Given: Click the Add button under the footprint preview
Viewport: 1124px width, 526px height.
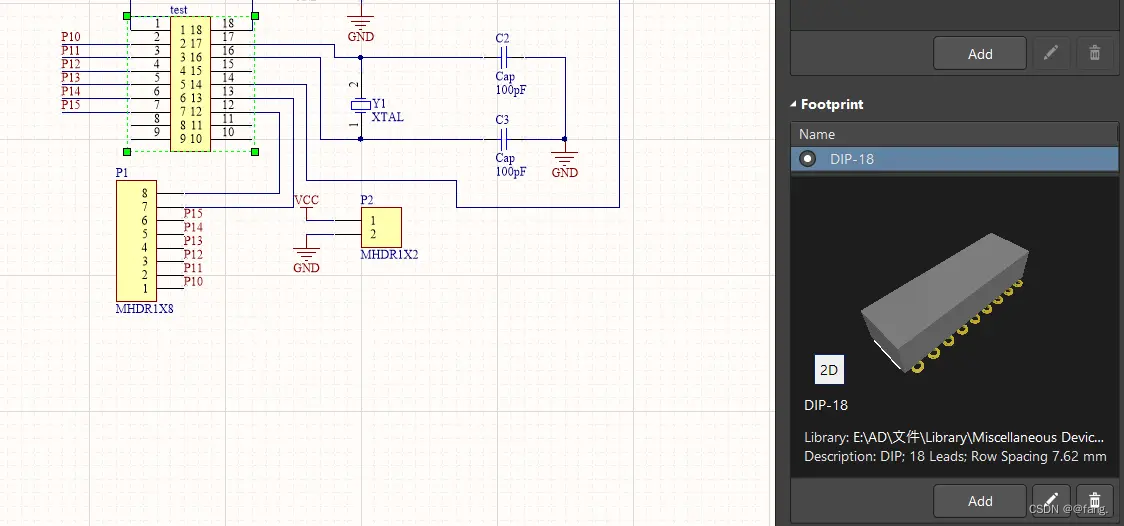Looking at the screenshot, I should coord(979,500).
